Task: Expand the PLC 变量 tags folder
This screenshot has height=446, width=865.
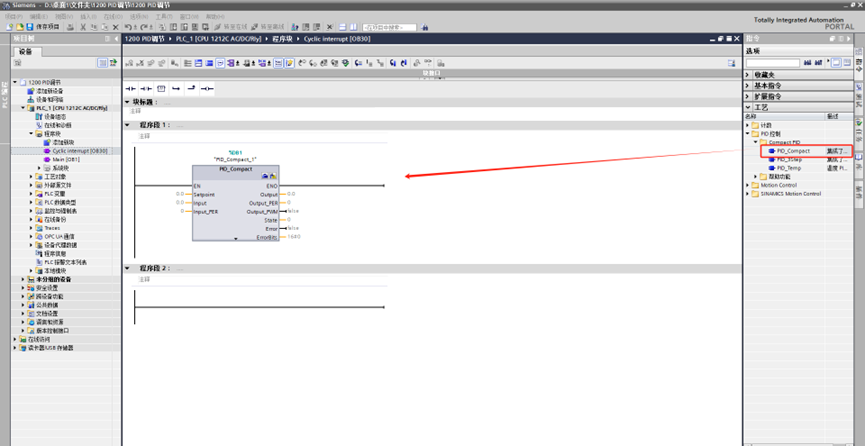Action: tap(31, 194)
